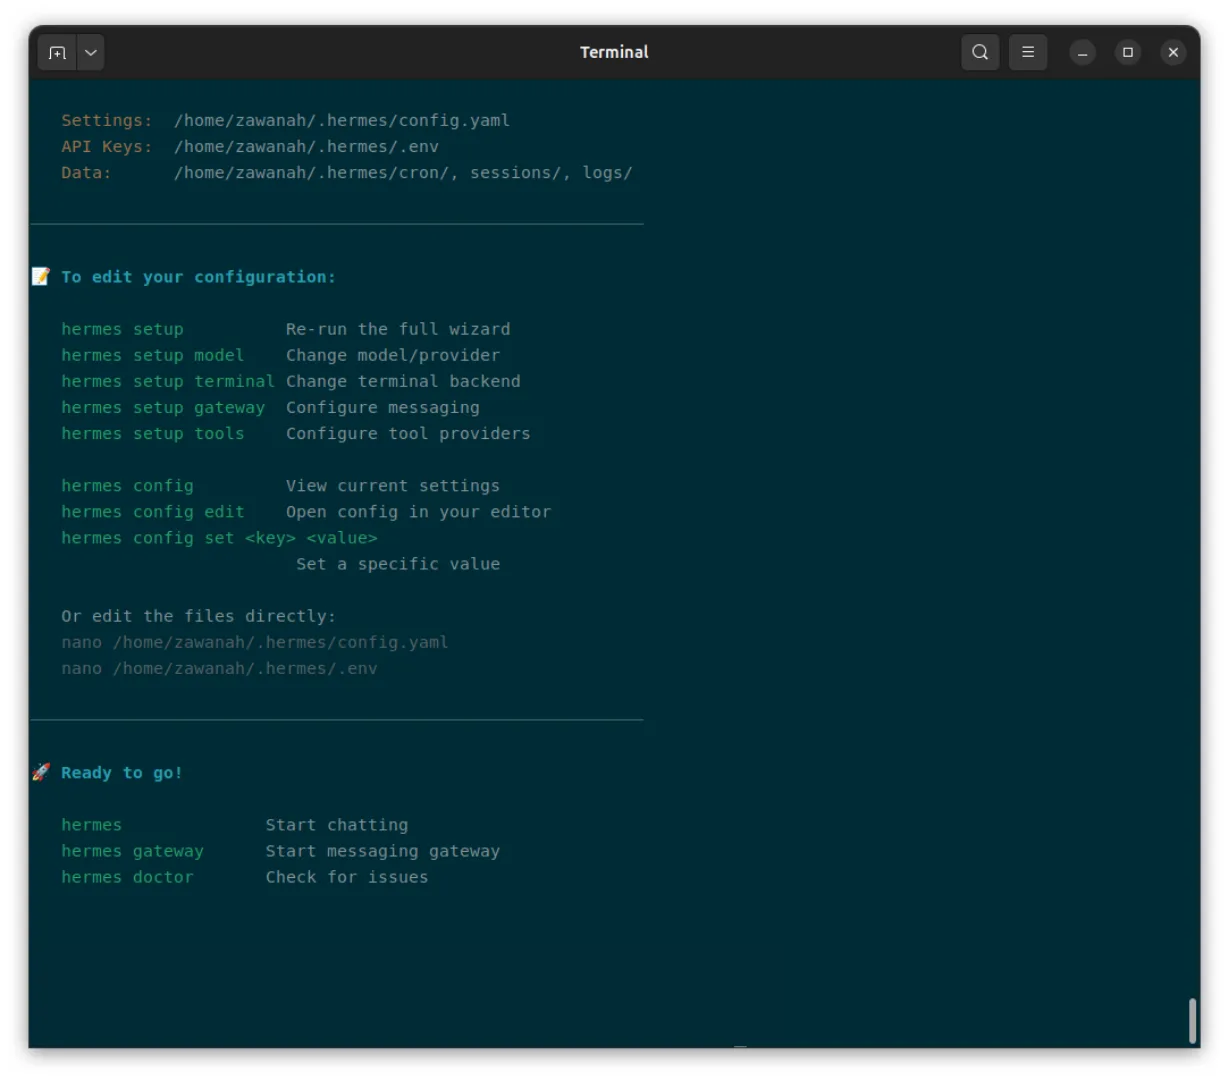The image size is (1229, 1080).
Task: Click the 'nano .../config.yaml' line
Action: [255, 642]
